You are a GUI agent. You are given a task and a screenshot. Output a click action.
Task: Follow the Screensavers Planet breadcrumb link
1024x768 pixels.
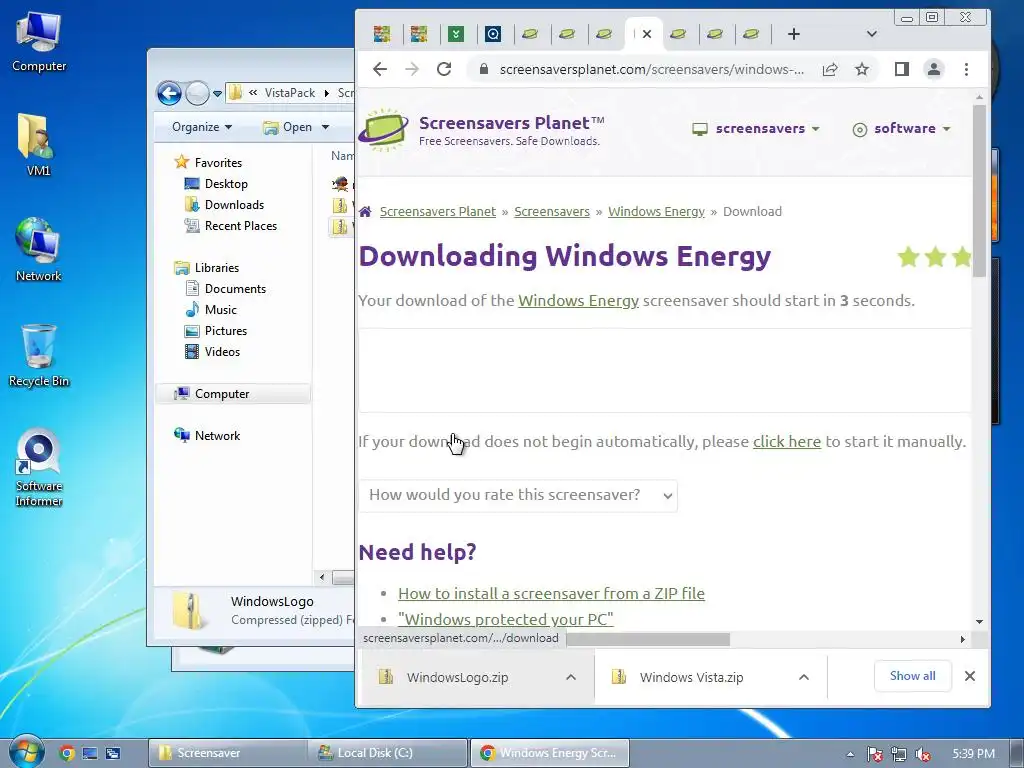(x=438, y=212)
